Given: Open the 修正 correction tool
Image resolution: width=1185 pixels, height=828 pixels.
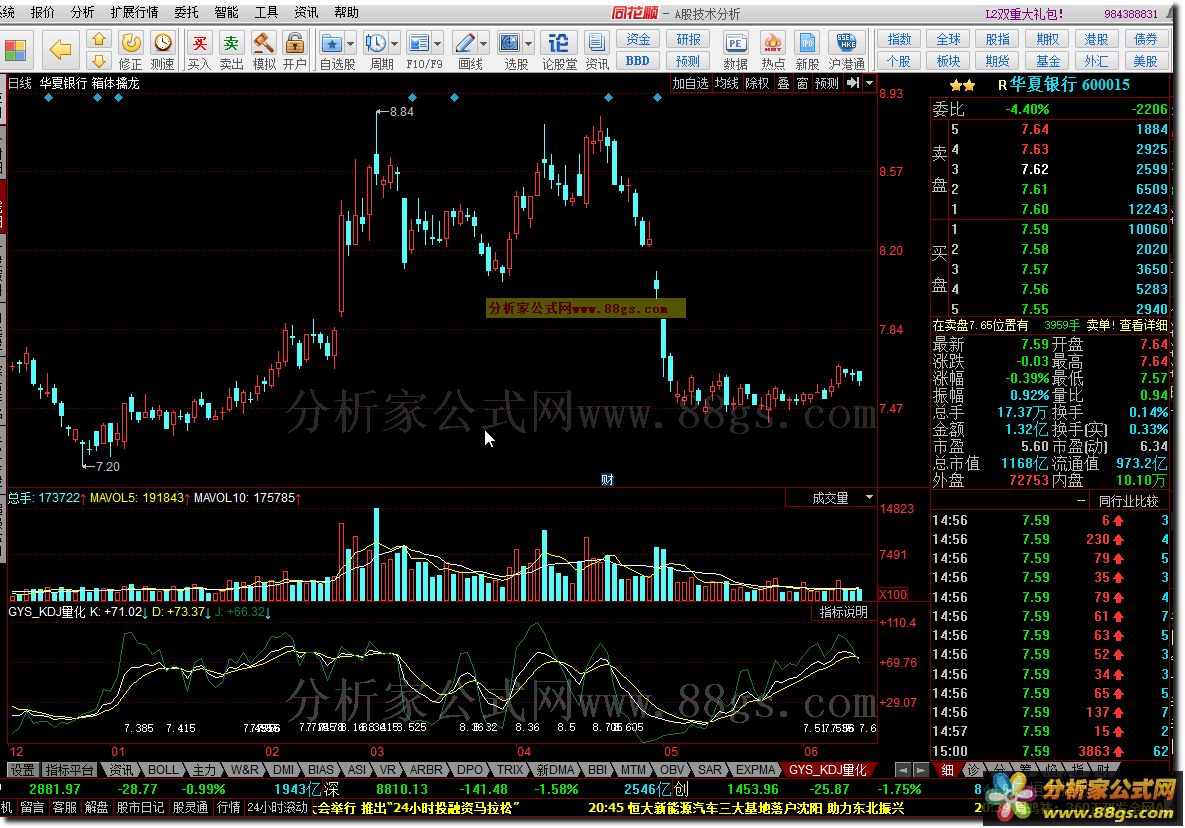Looking at the screenshot, I should (x=131, y=51).
